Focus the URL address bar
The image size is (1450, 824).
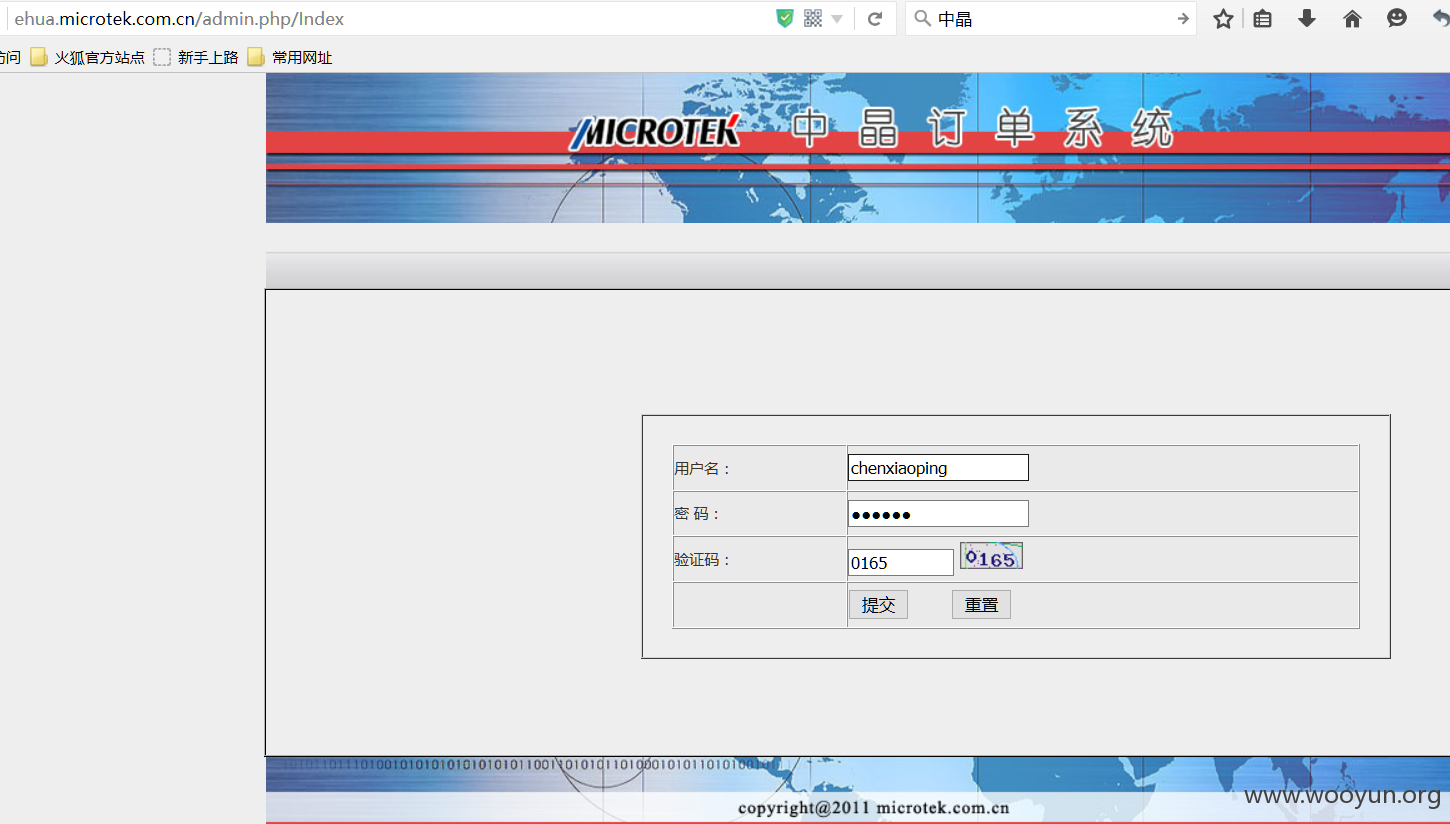390,19
